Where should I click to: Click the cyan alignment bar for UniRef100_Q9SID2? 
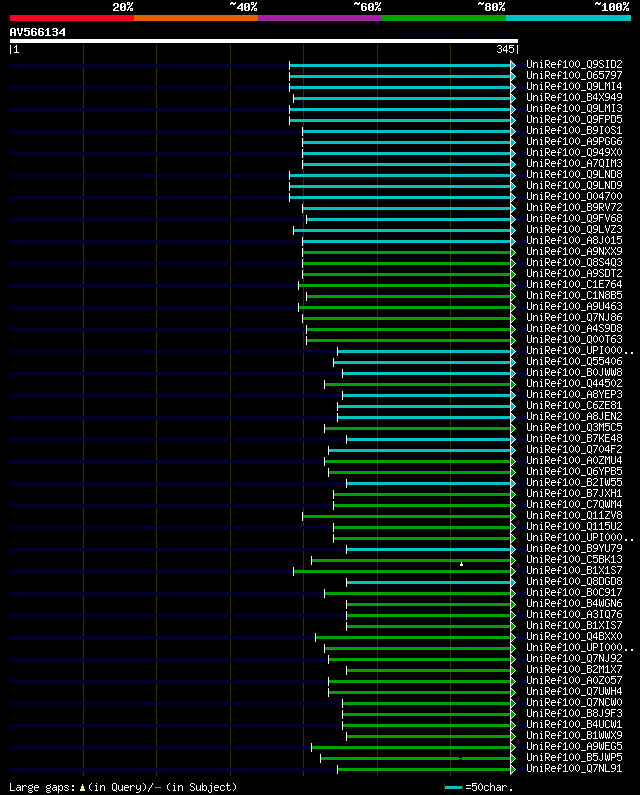400,65
